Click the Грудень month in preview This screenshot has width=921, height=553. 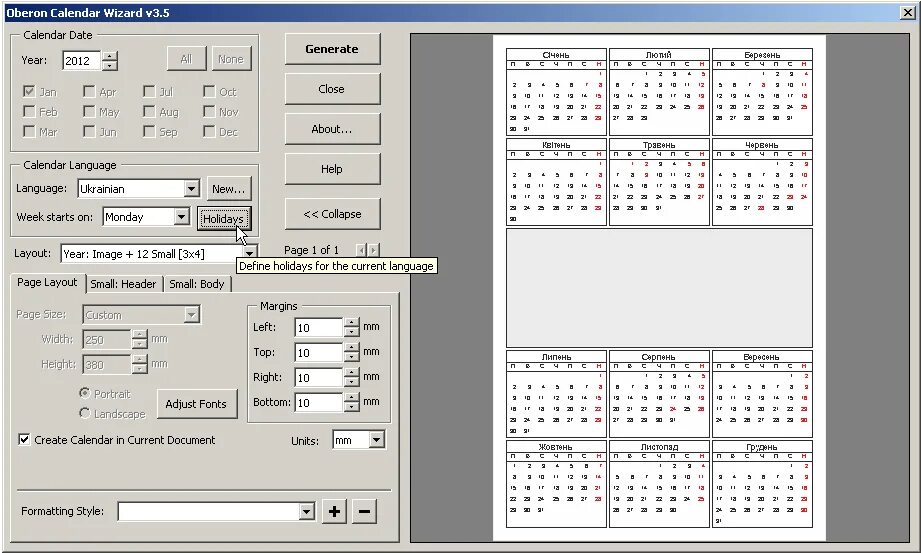pyautogui.click(x=762, y=484)
